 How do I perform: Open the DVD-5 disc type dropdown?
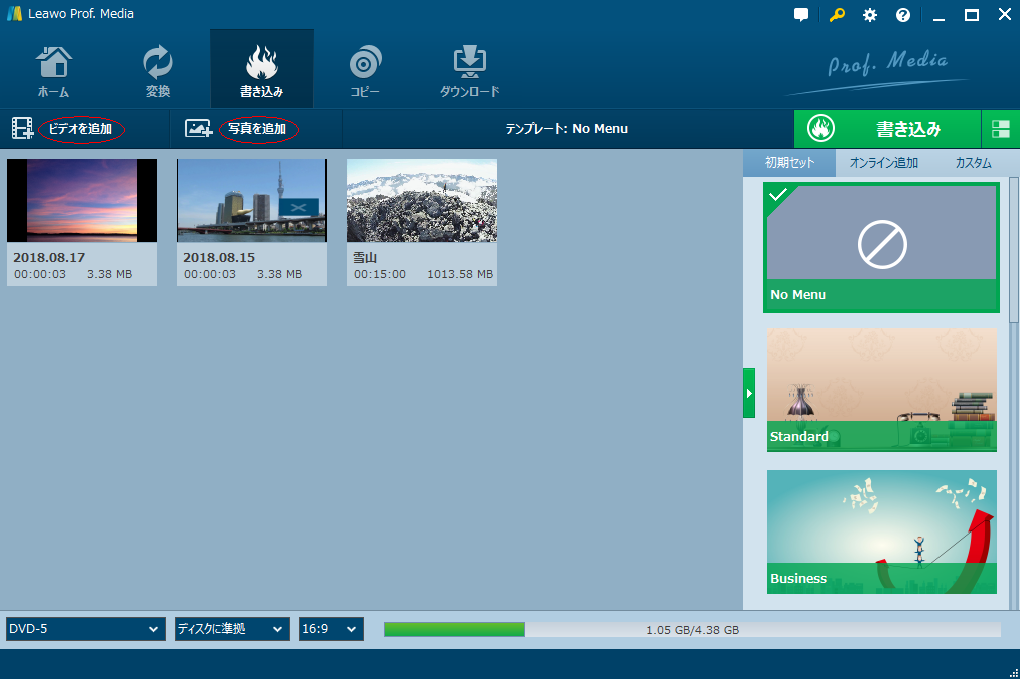(86, 629)
